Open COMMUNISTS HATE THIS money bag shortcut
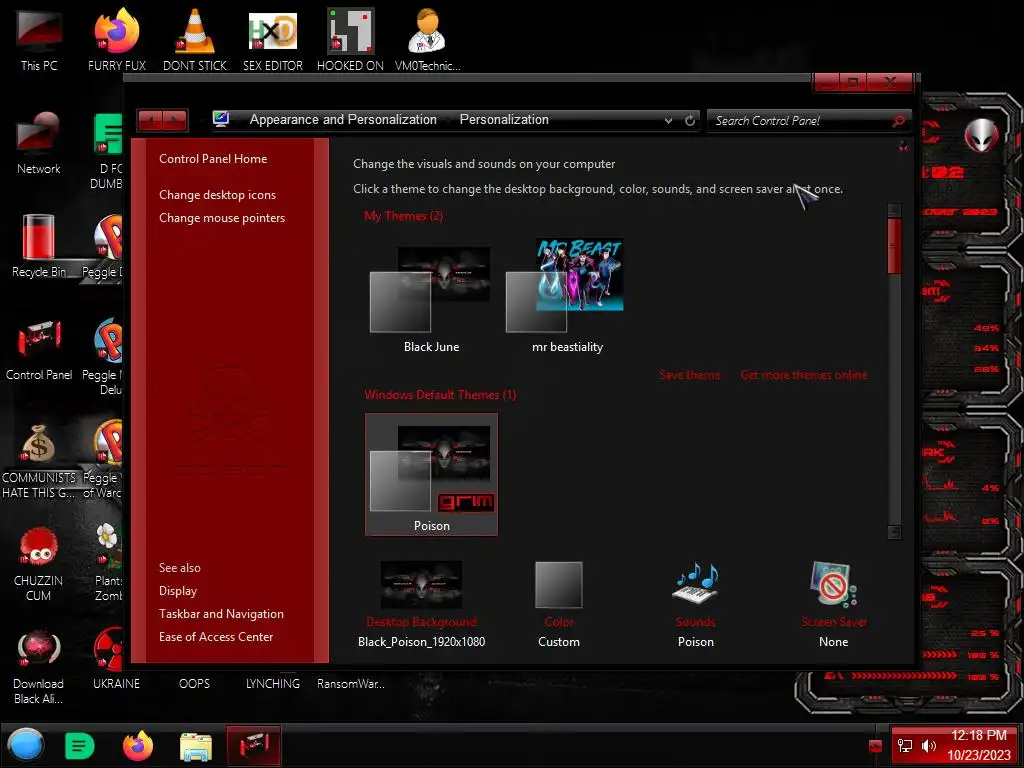 (39, 460)
